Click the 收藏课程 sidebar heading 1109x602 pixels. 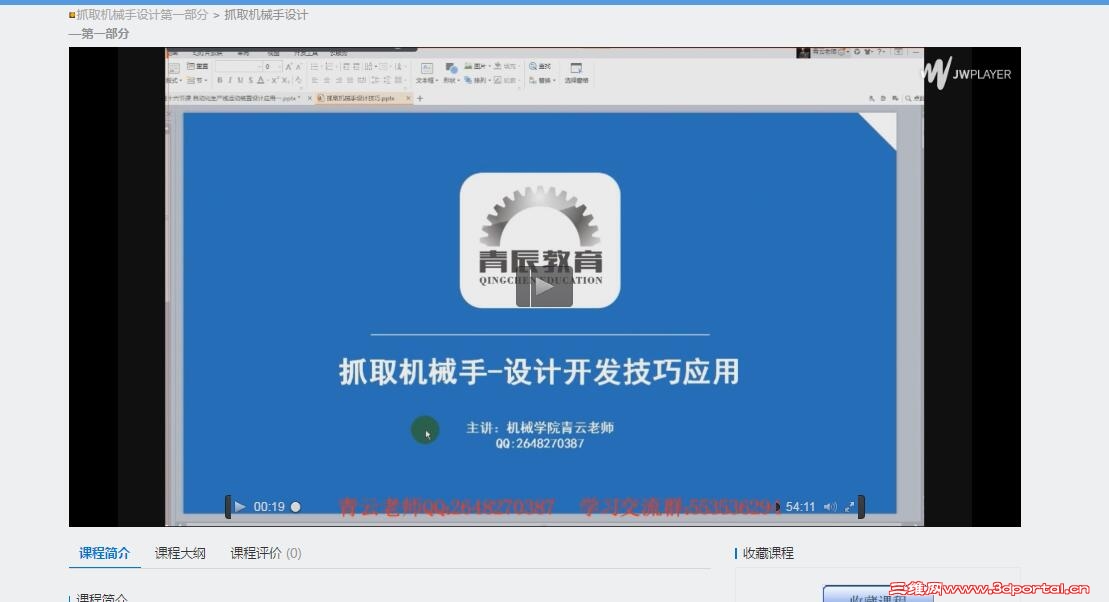[x=768, y=553]
